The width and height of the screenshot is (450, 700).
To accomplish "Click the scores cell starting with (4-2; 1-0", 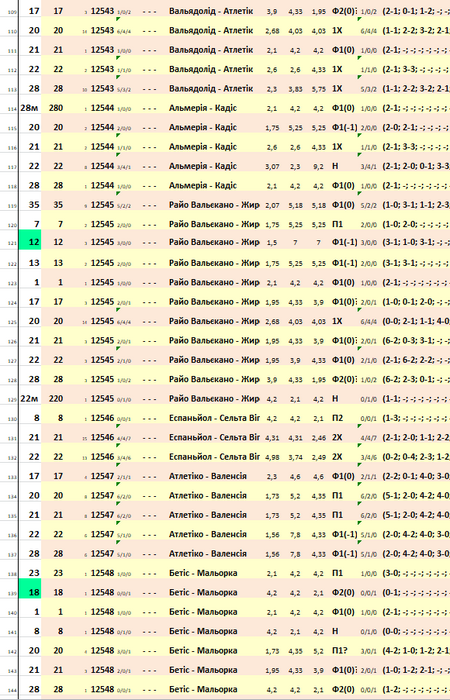I will coord(415,651).
